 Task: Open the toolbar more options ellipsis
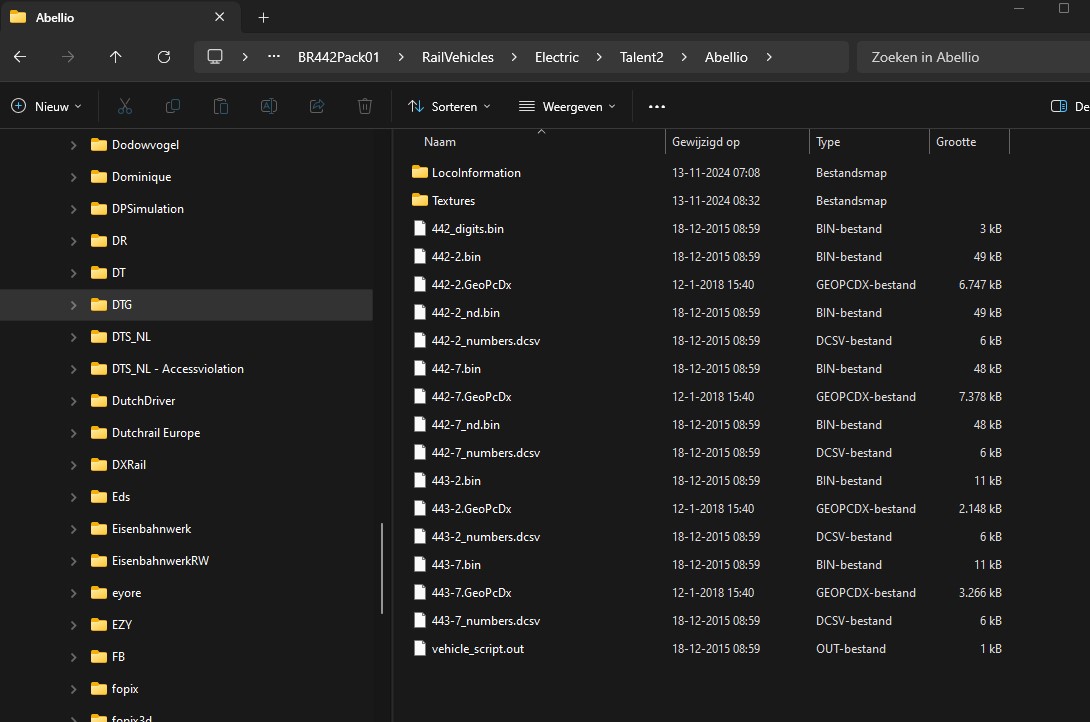coord(657,106)
